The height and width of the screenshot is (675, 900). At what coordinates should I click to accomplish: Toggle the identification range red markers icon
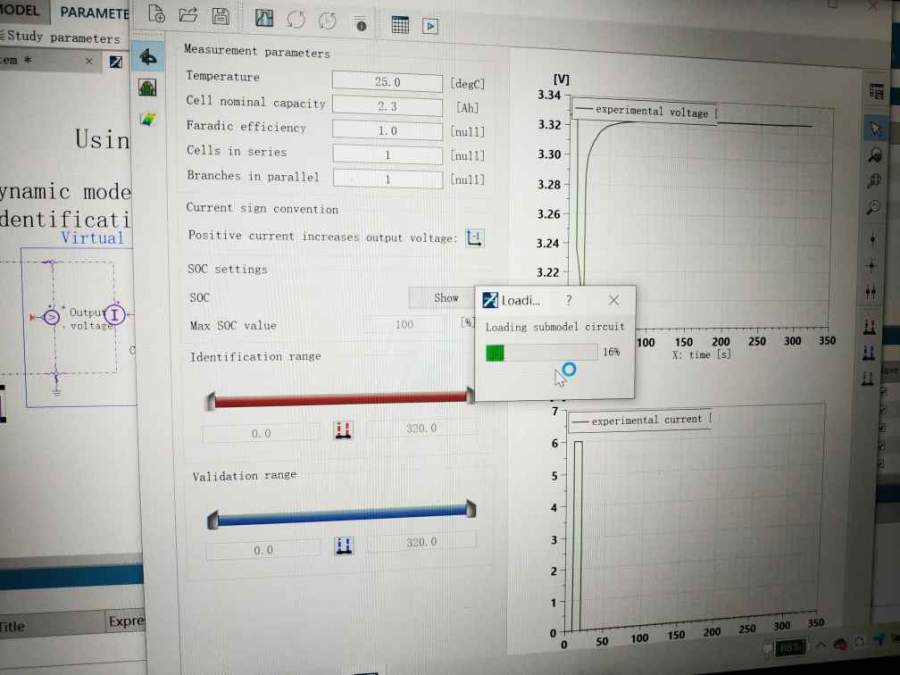(x=343, y=430)
